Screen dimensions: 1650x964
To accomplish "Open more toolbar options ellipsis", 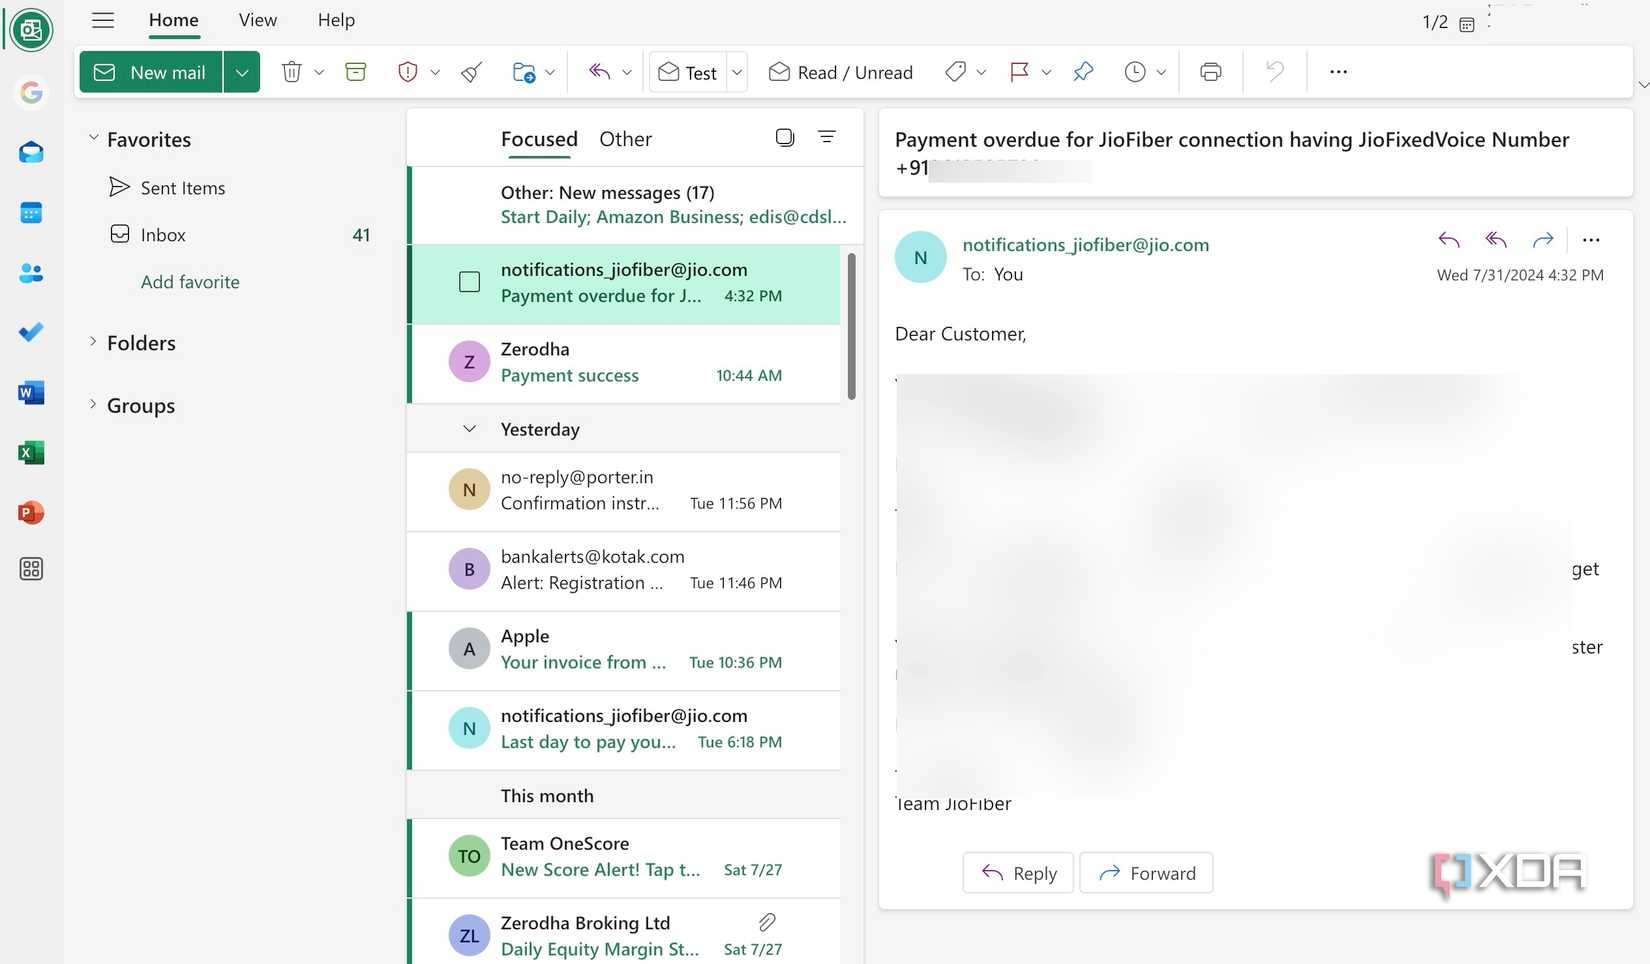I will tap(1338, 72).
